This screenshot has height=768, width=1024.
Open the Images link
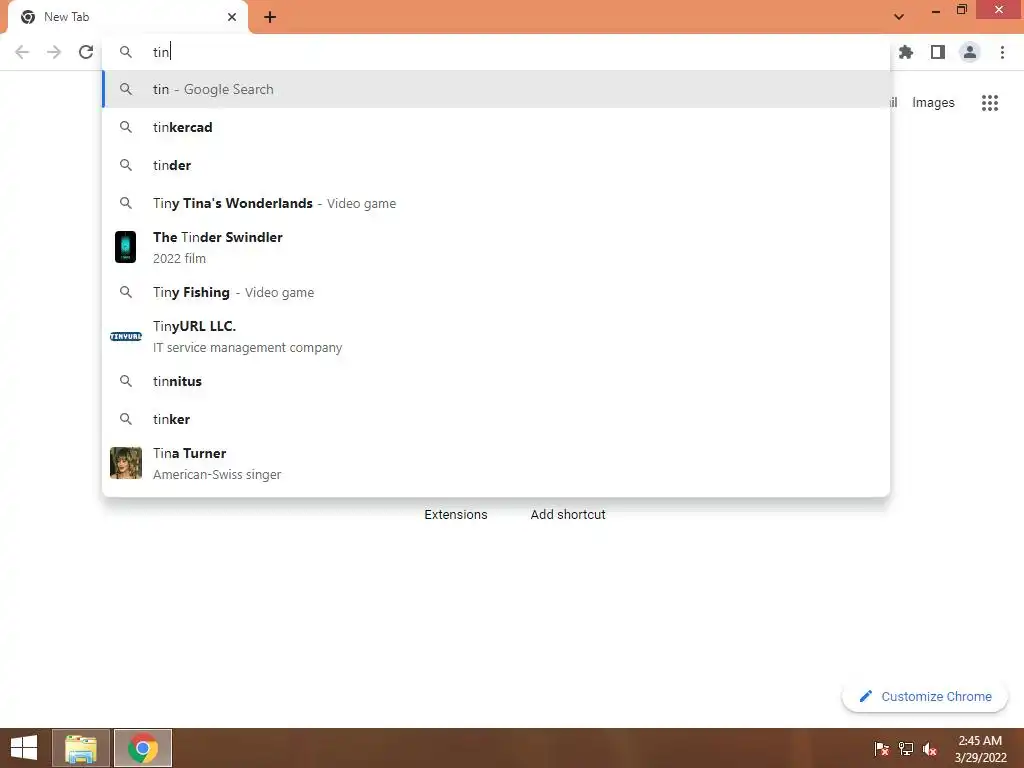point(933,103)
